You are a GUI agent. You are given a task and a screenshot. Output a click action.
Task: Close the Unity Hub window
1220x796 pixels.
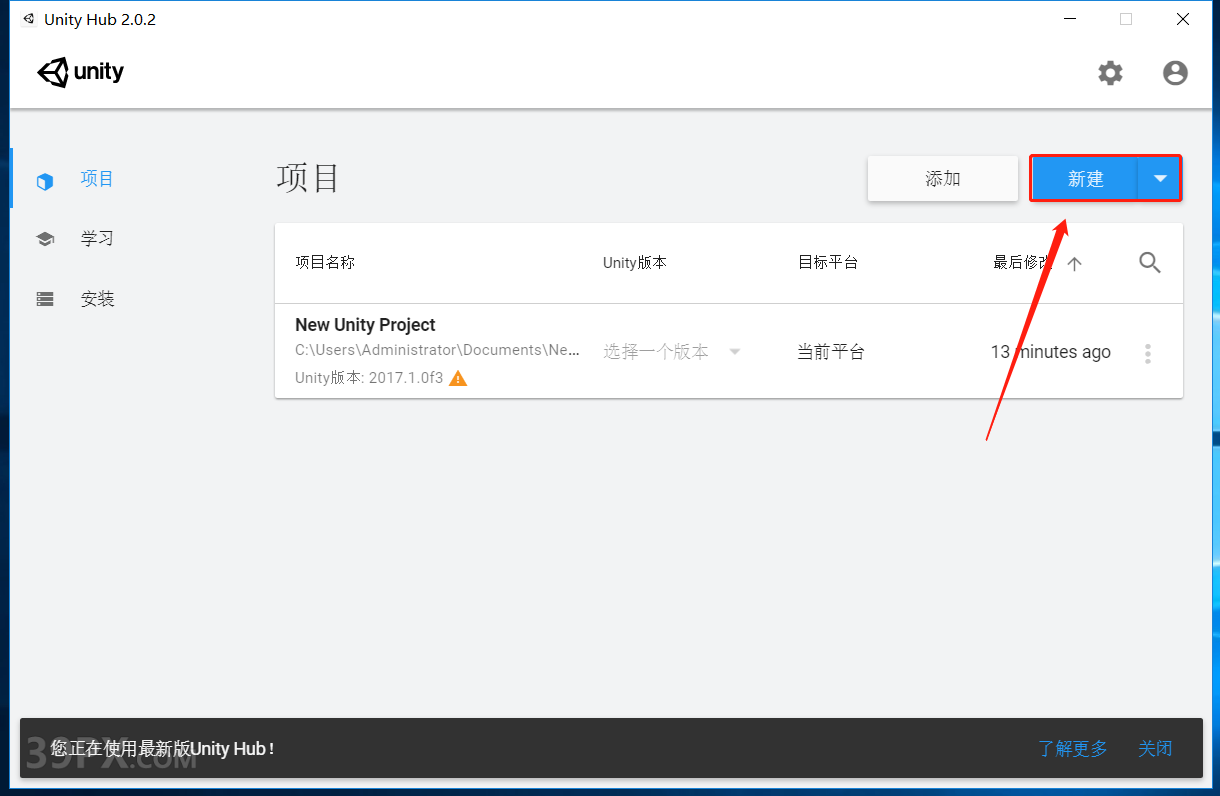pos(1183,19)
